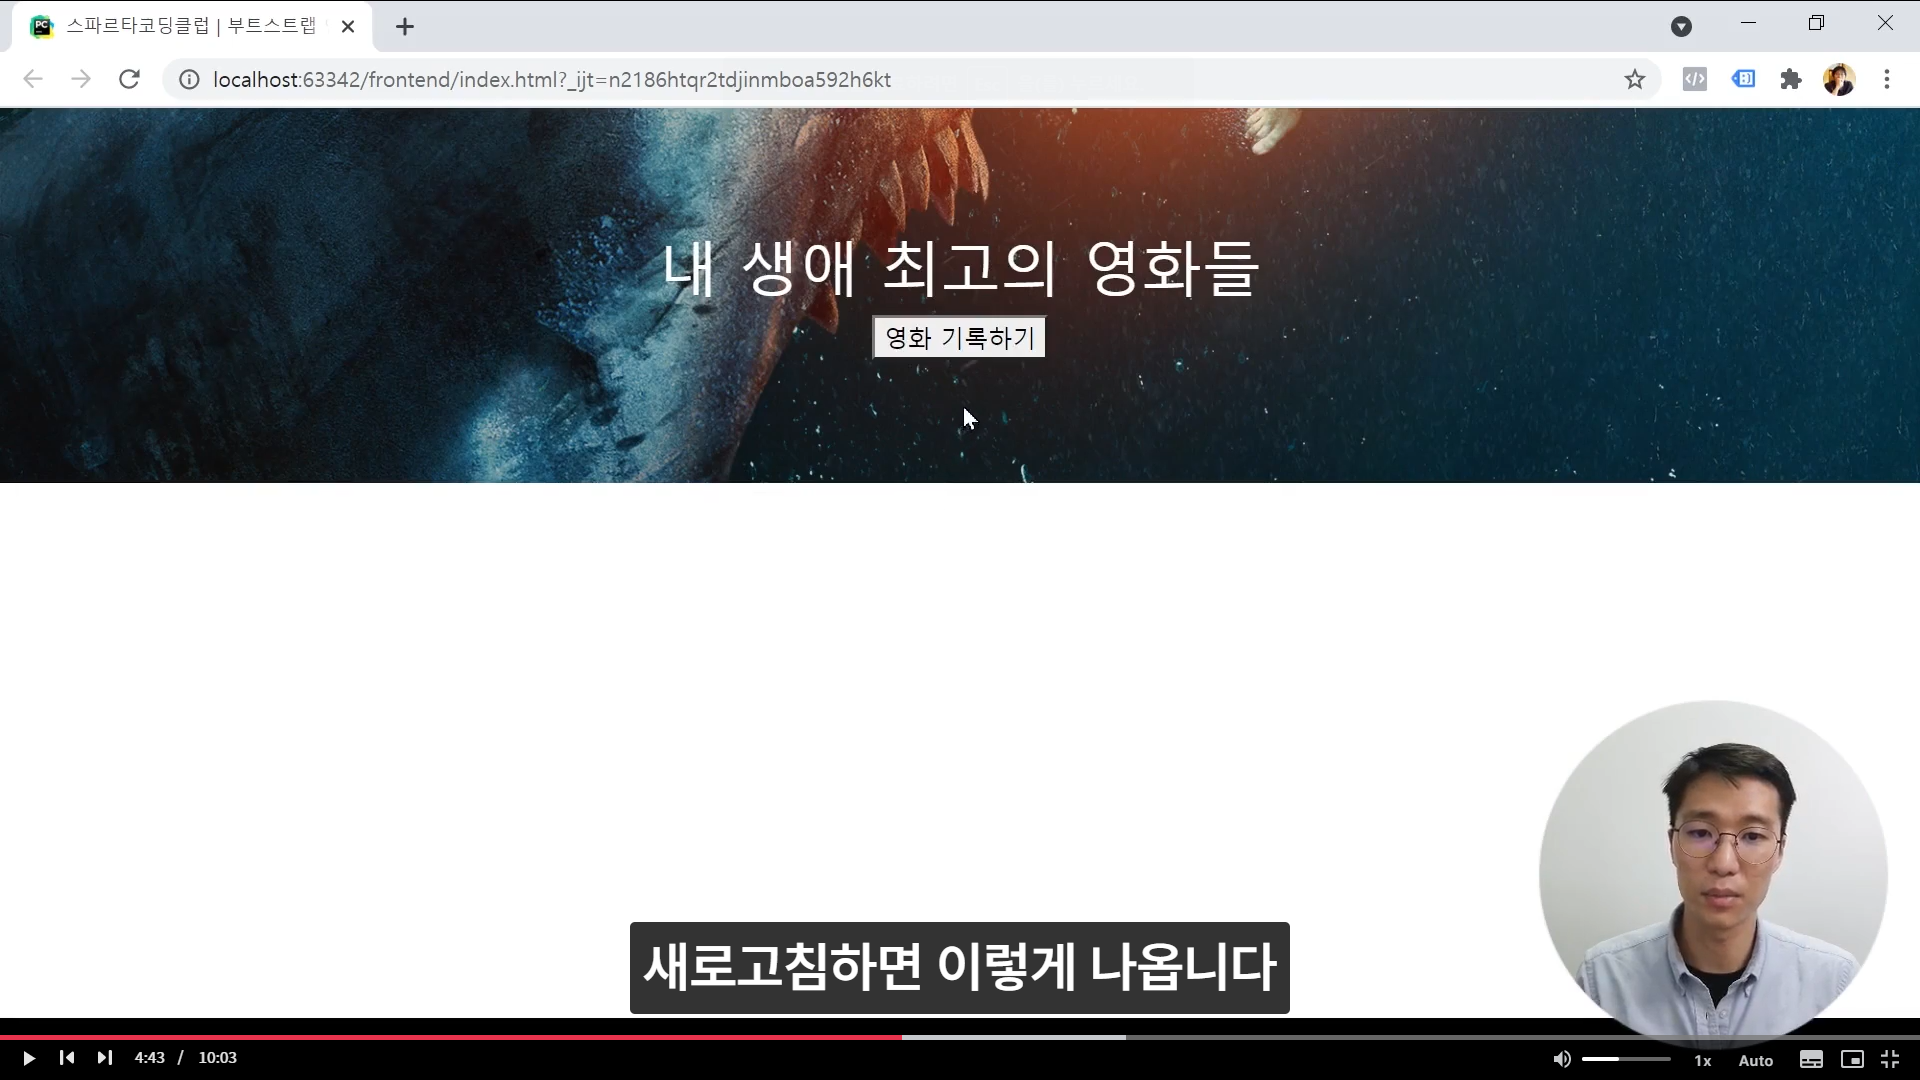Open the code brackets extension icon

pyautogui.click(x=1695, y=79)
